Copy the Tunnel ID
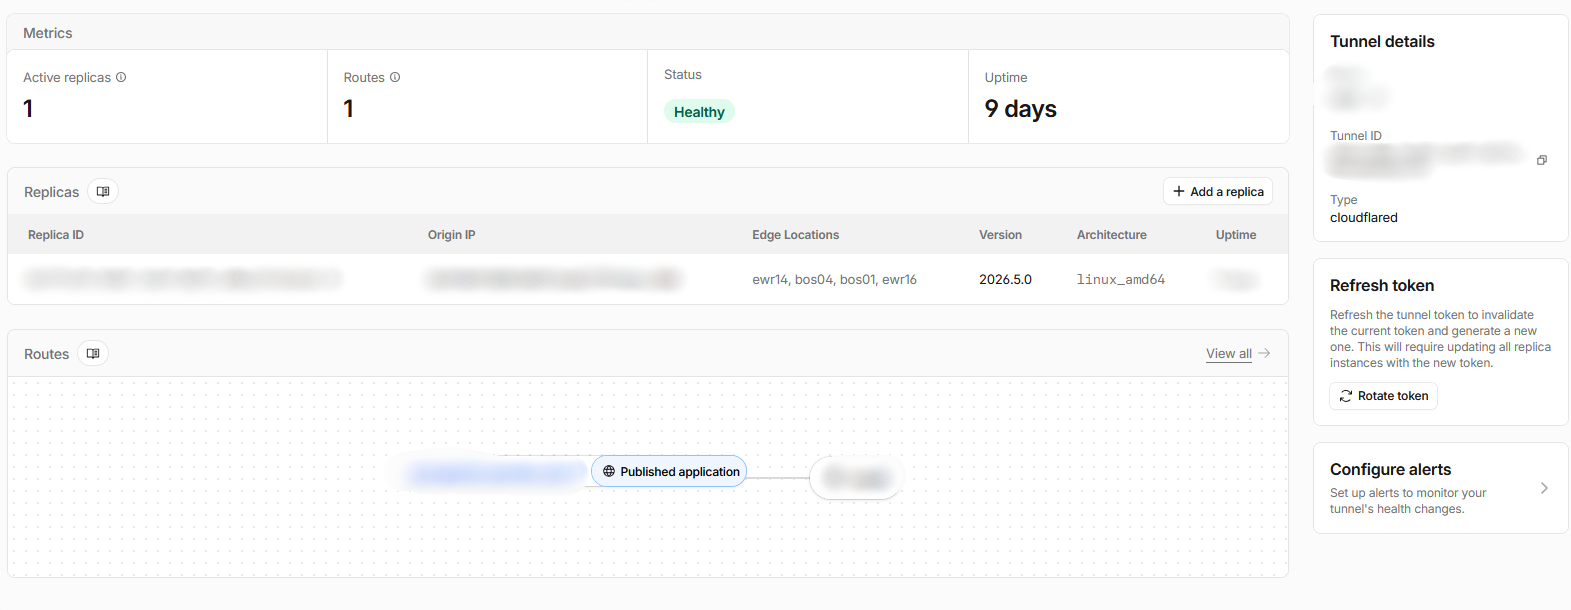Image resolution: width=1571 pixels, height=610 pixels. (1542, 160)
